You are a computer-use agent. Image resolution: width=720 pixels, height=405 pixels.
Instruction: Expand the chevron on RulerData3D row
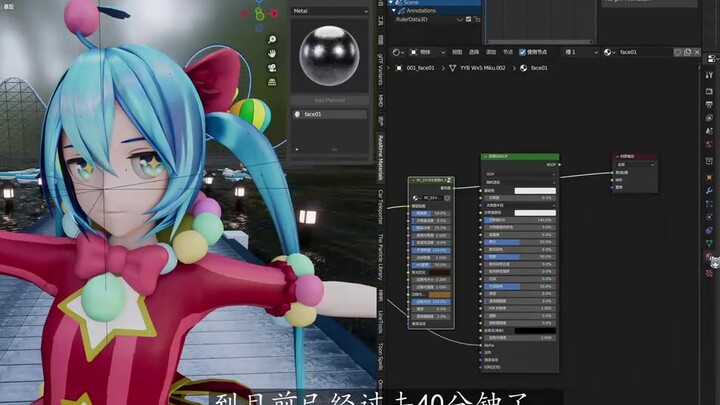[x=460, y=20]
